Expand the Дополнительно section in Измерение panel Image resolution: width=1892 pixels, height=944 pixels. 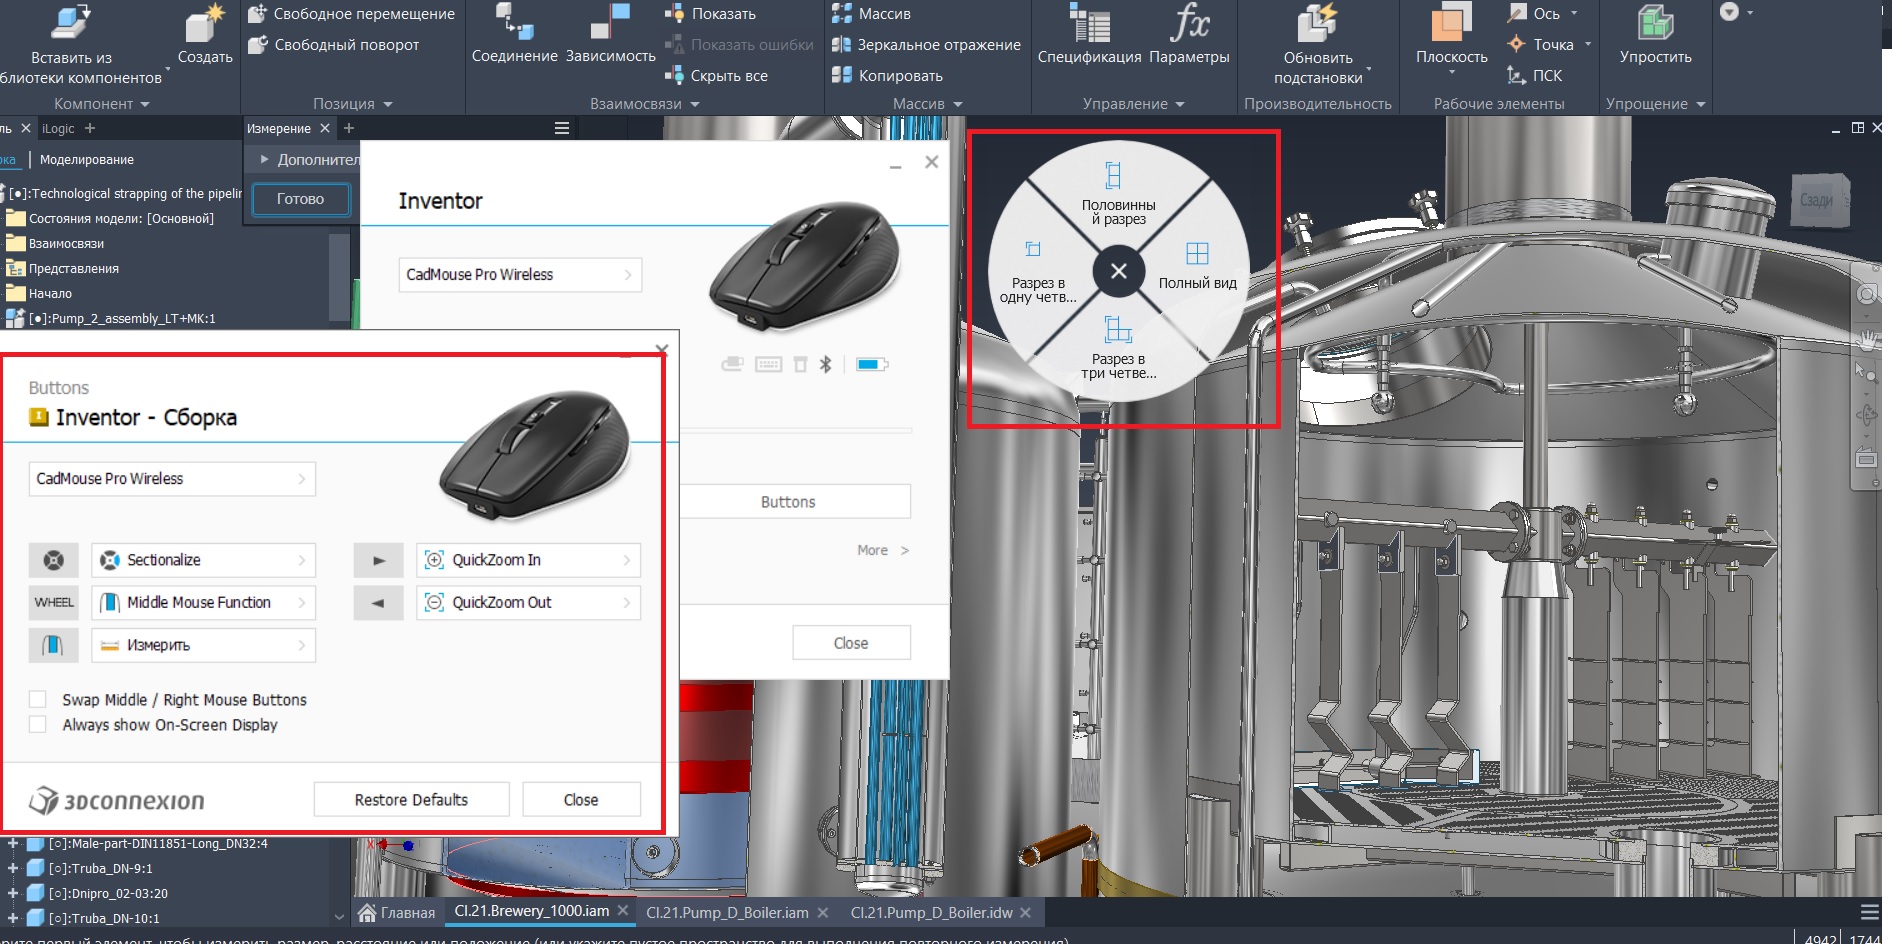click(264, 160)
